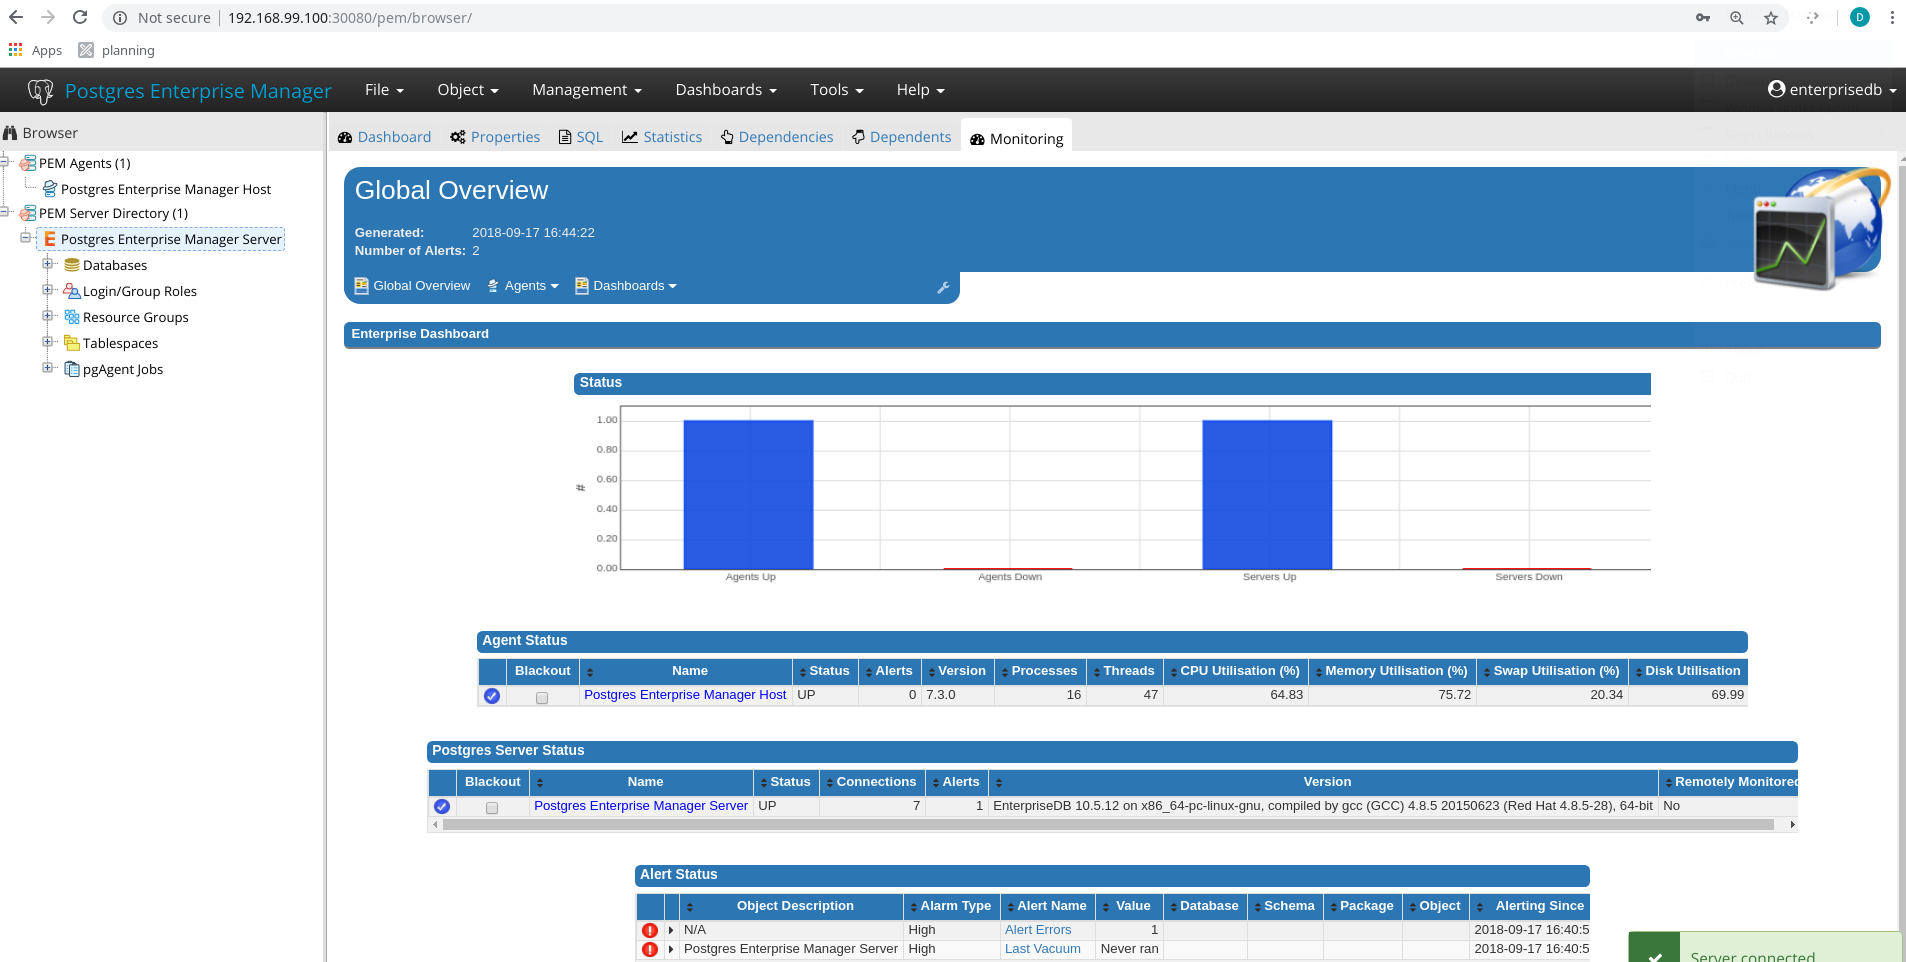Click the browser back arrow
This screenshot has height=962, width=1906.
pyautogui.click(x=16, y=17)
